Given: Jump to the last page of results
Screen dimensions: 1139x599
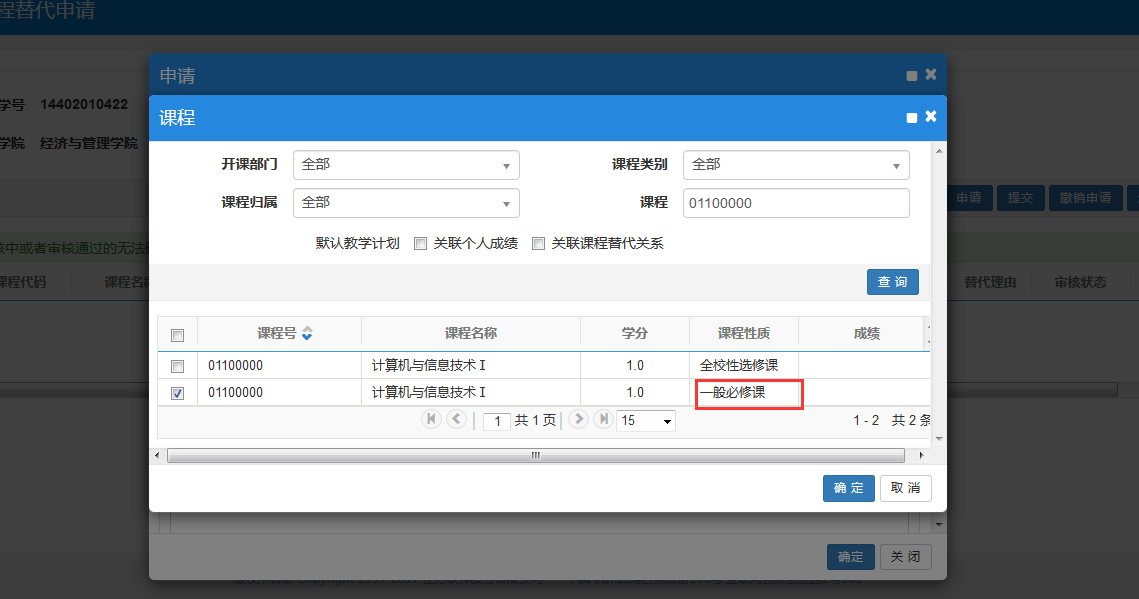Looking at the screenshot, I should tap(602, 420).
